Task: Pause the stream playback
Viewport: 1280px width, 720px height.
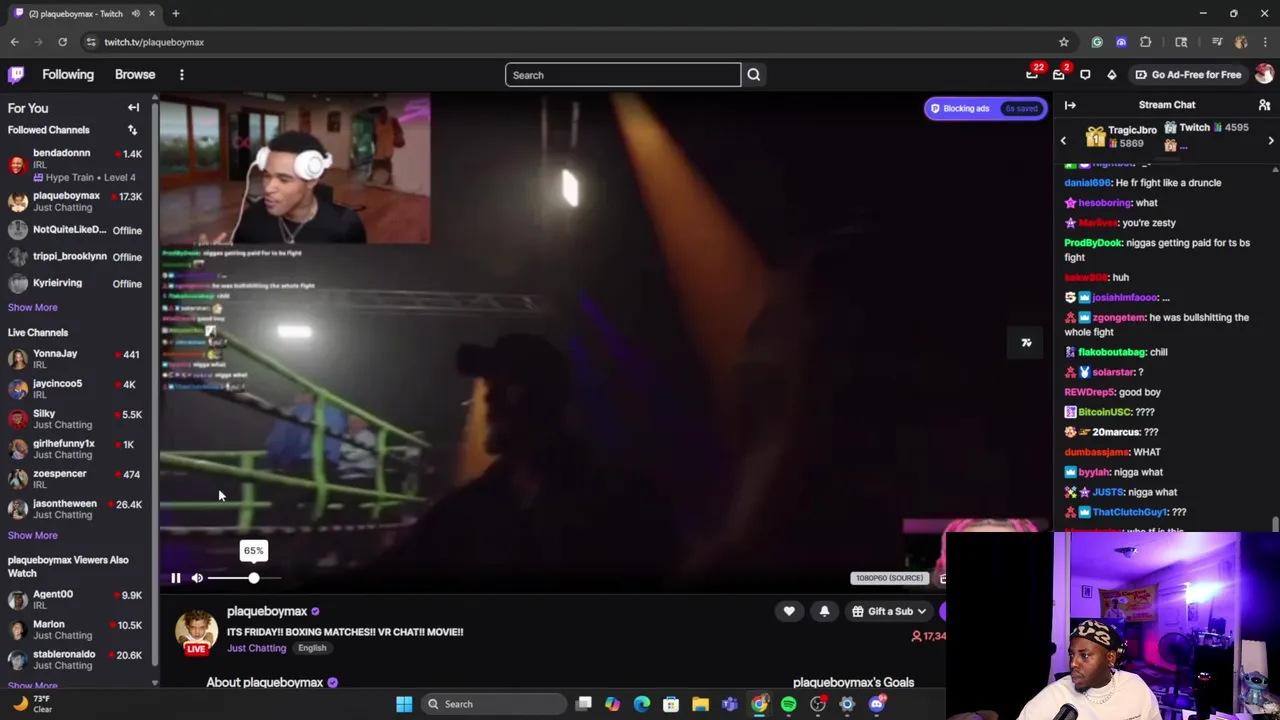Action: [176, 578]
